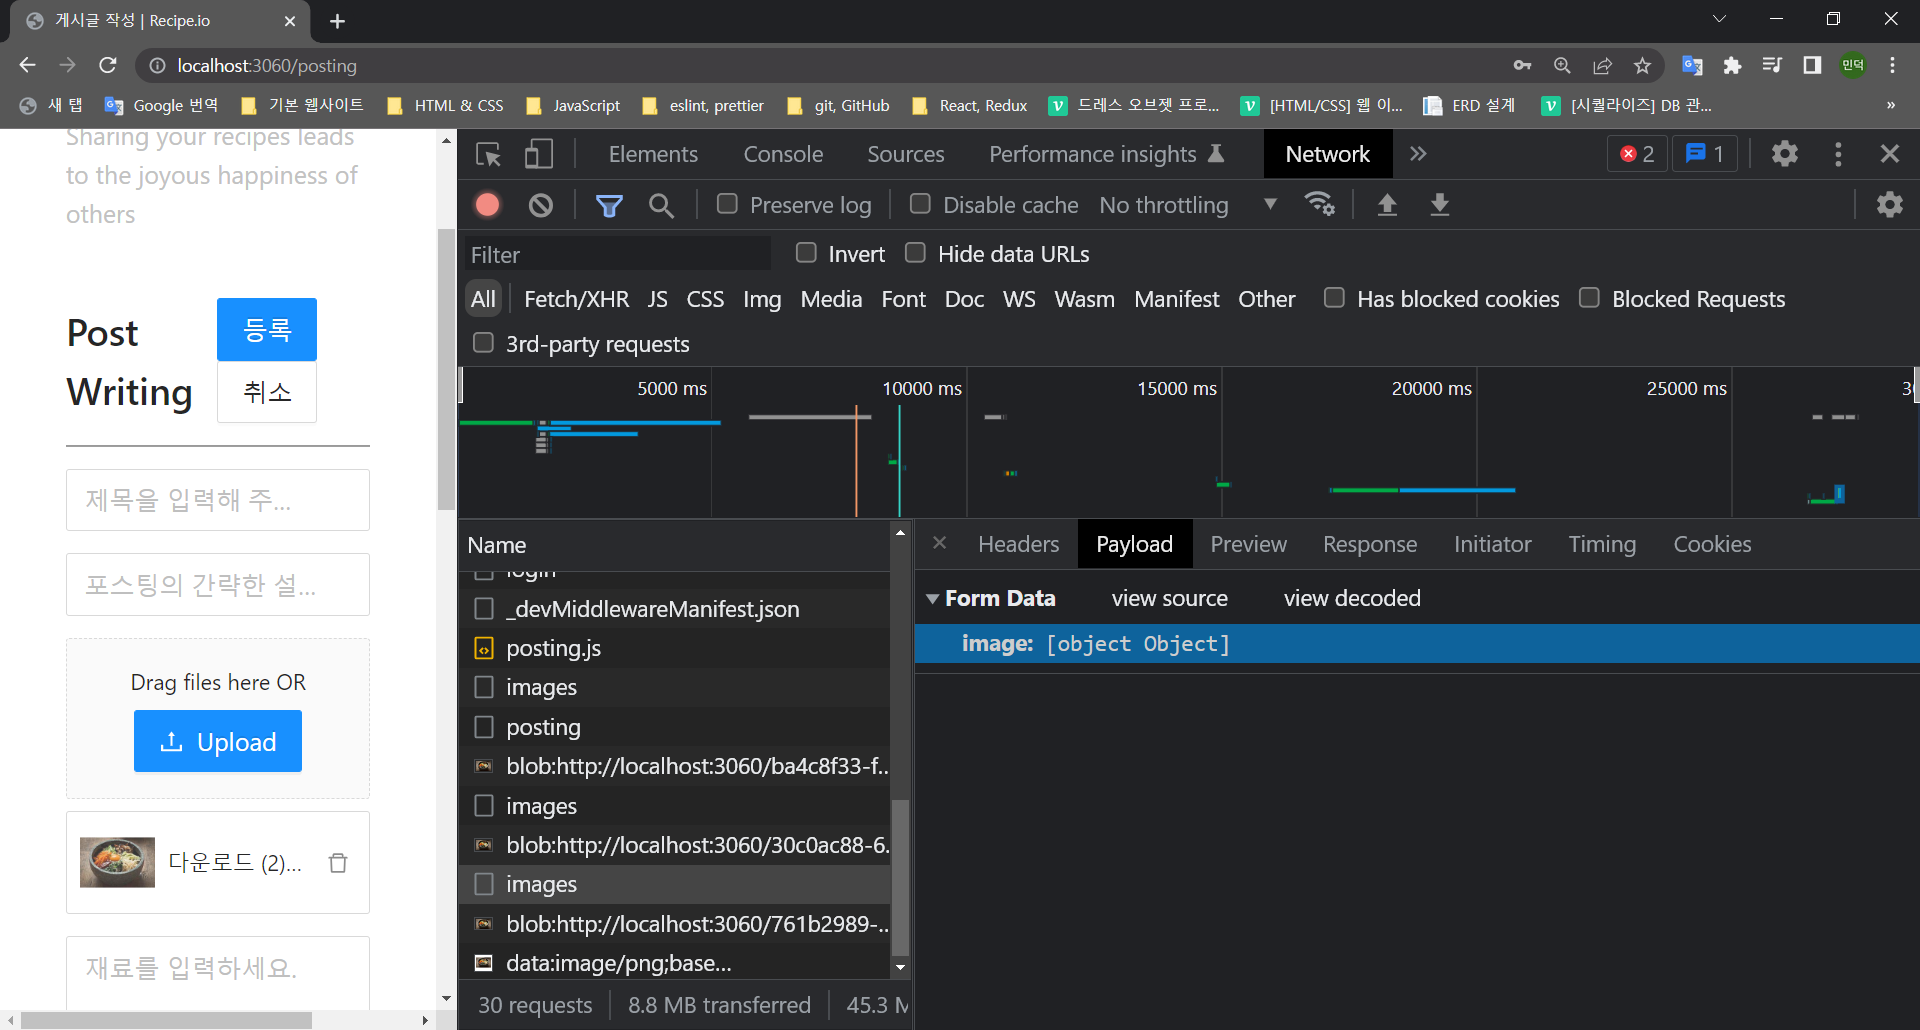
Task: Open the 2 errors indicator
Action: (1637, 154)
